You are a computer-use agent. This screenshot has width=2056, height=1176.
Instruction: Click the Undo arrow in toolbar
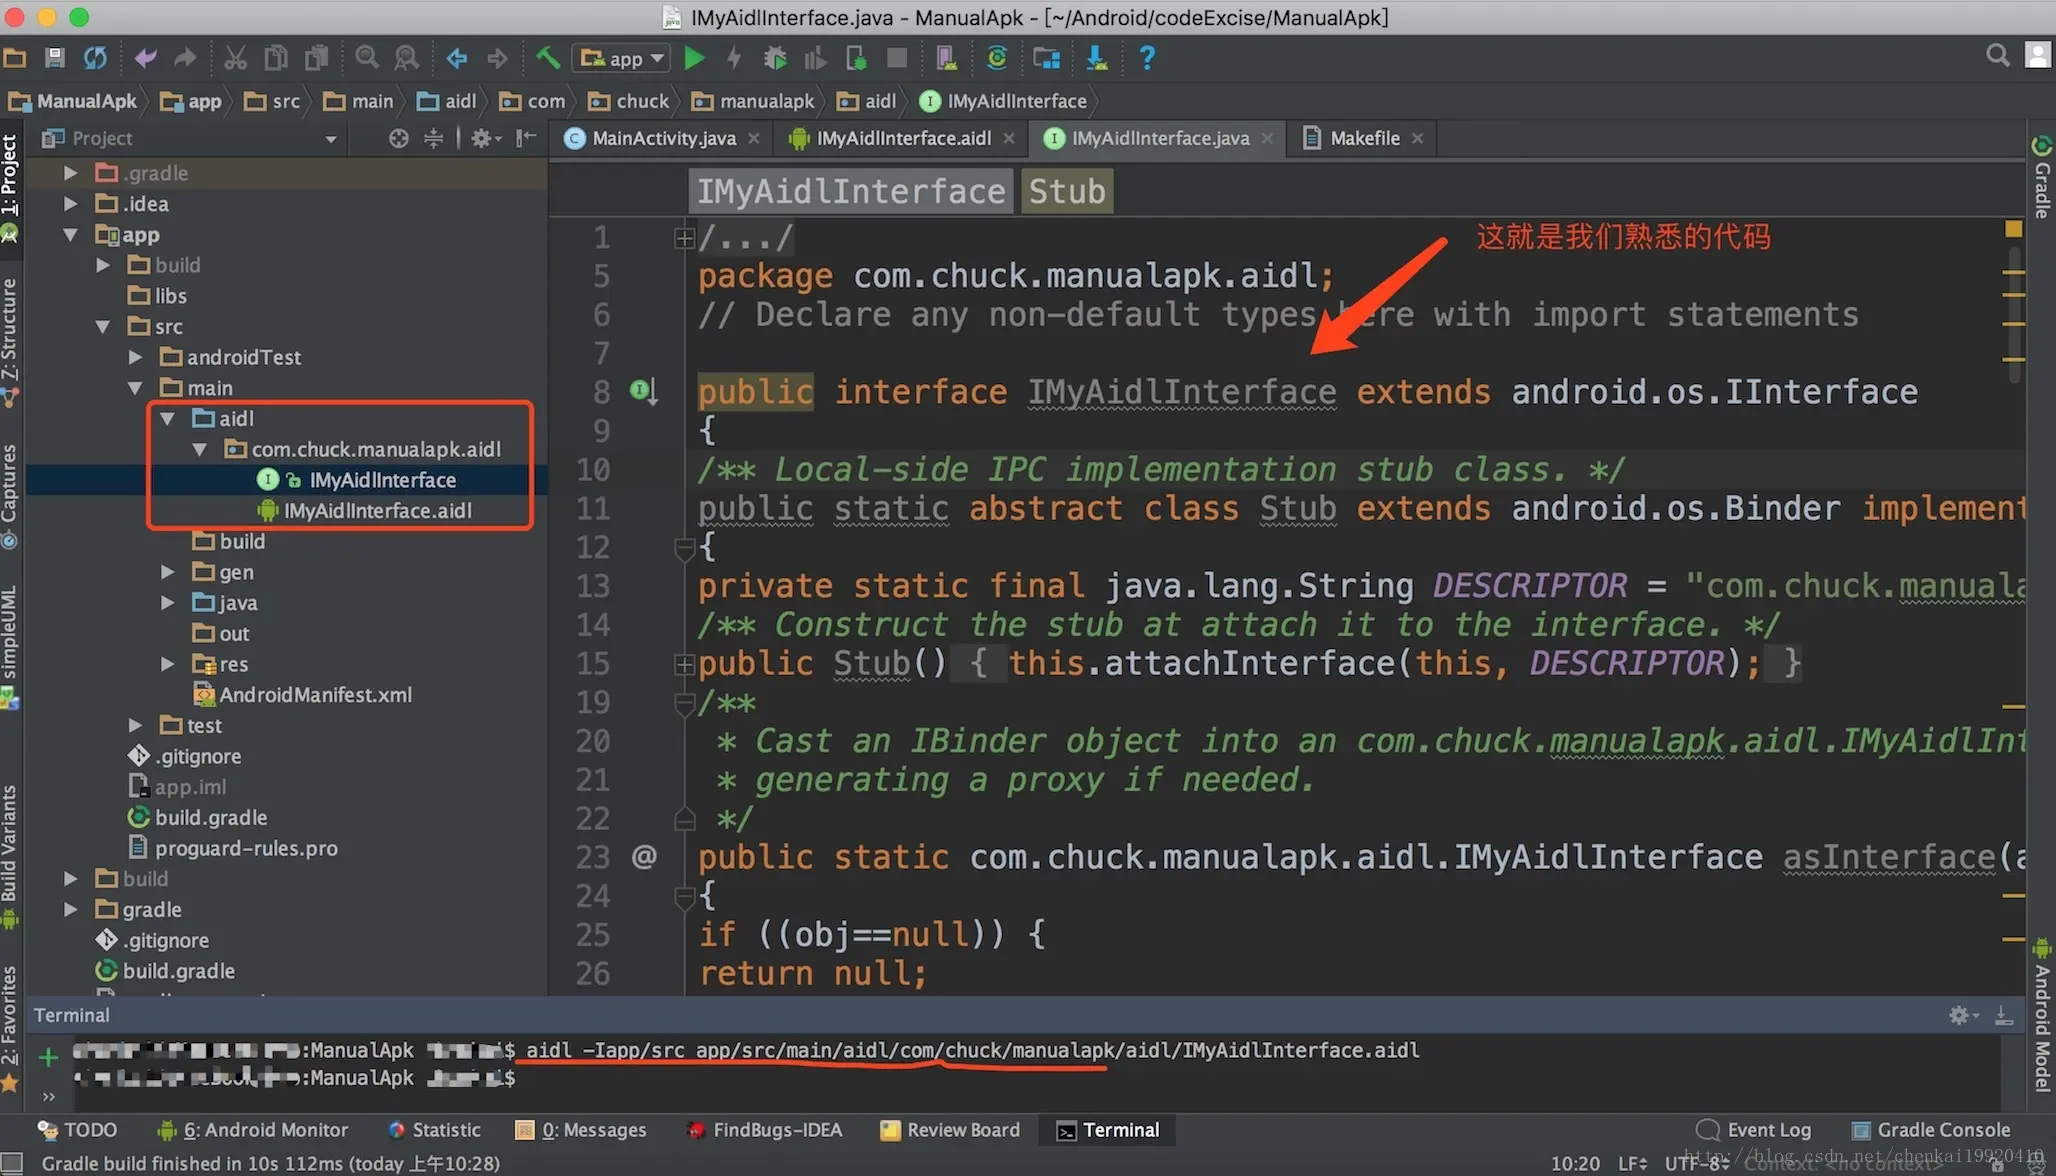146,58
